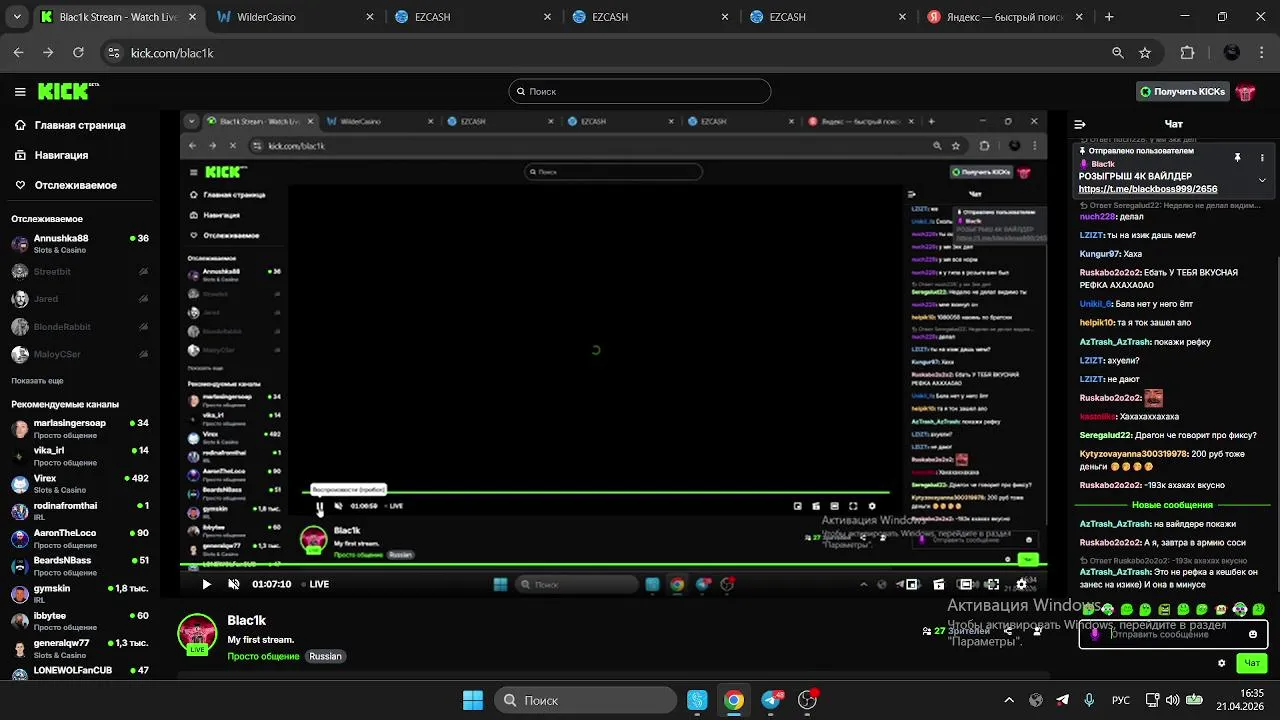Screen dimensions: 1280x720
Task: Open the t.me/blackboss999 pinned link
Action: 1147,189
